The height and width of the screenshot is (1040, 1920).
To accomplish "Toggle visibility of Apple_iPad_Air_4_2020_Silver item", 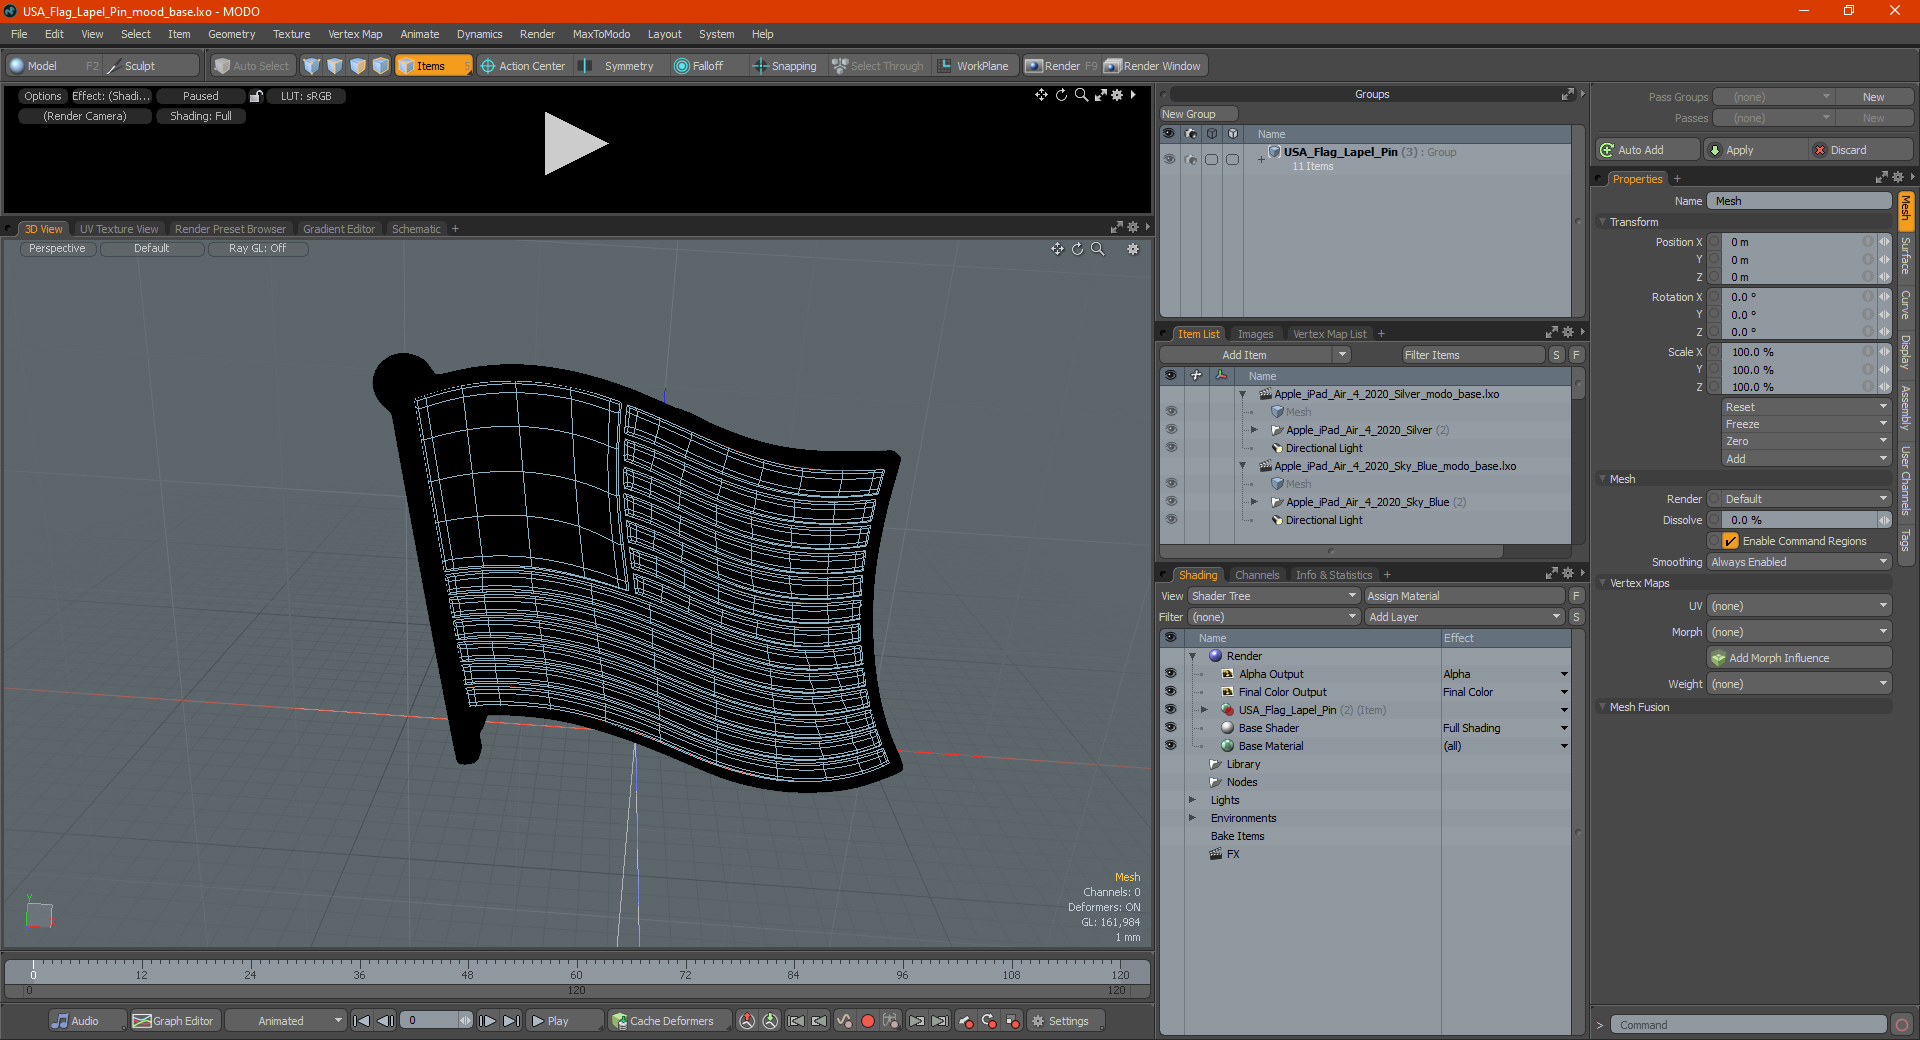I will (x=1170, y=430).
